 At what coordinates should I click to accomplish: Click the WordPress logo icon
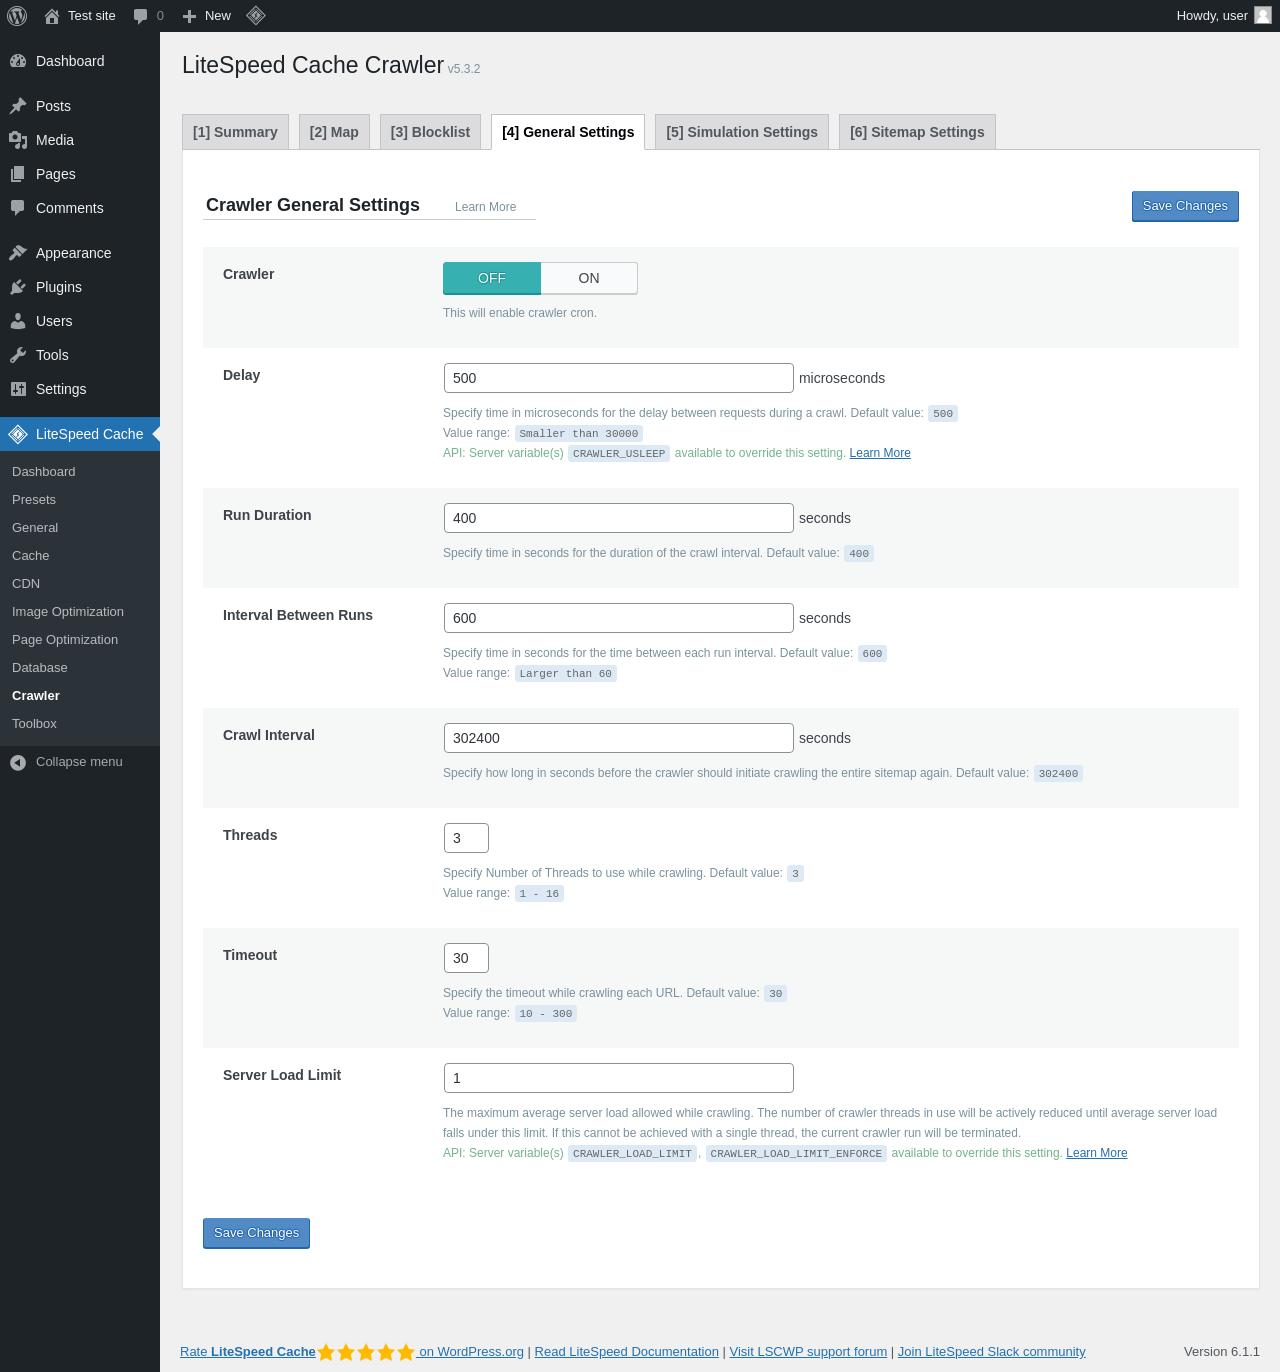pyautogui.click(x=17, y=16)
